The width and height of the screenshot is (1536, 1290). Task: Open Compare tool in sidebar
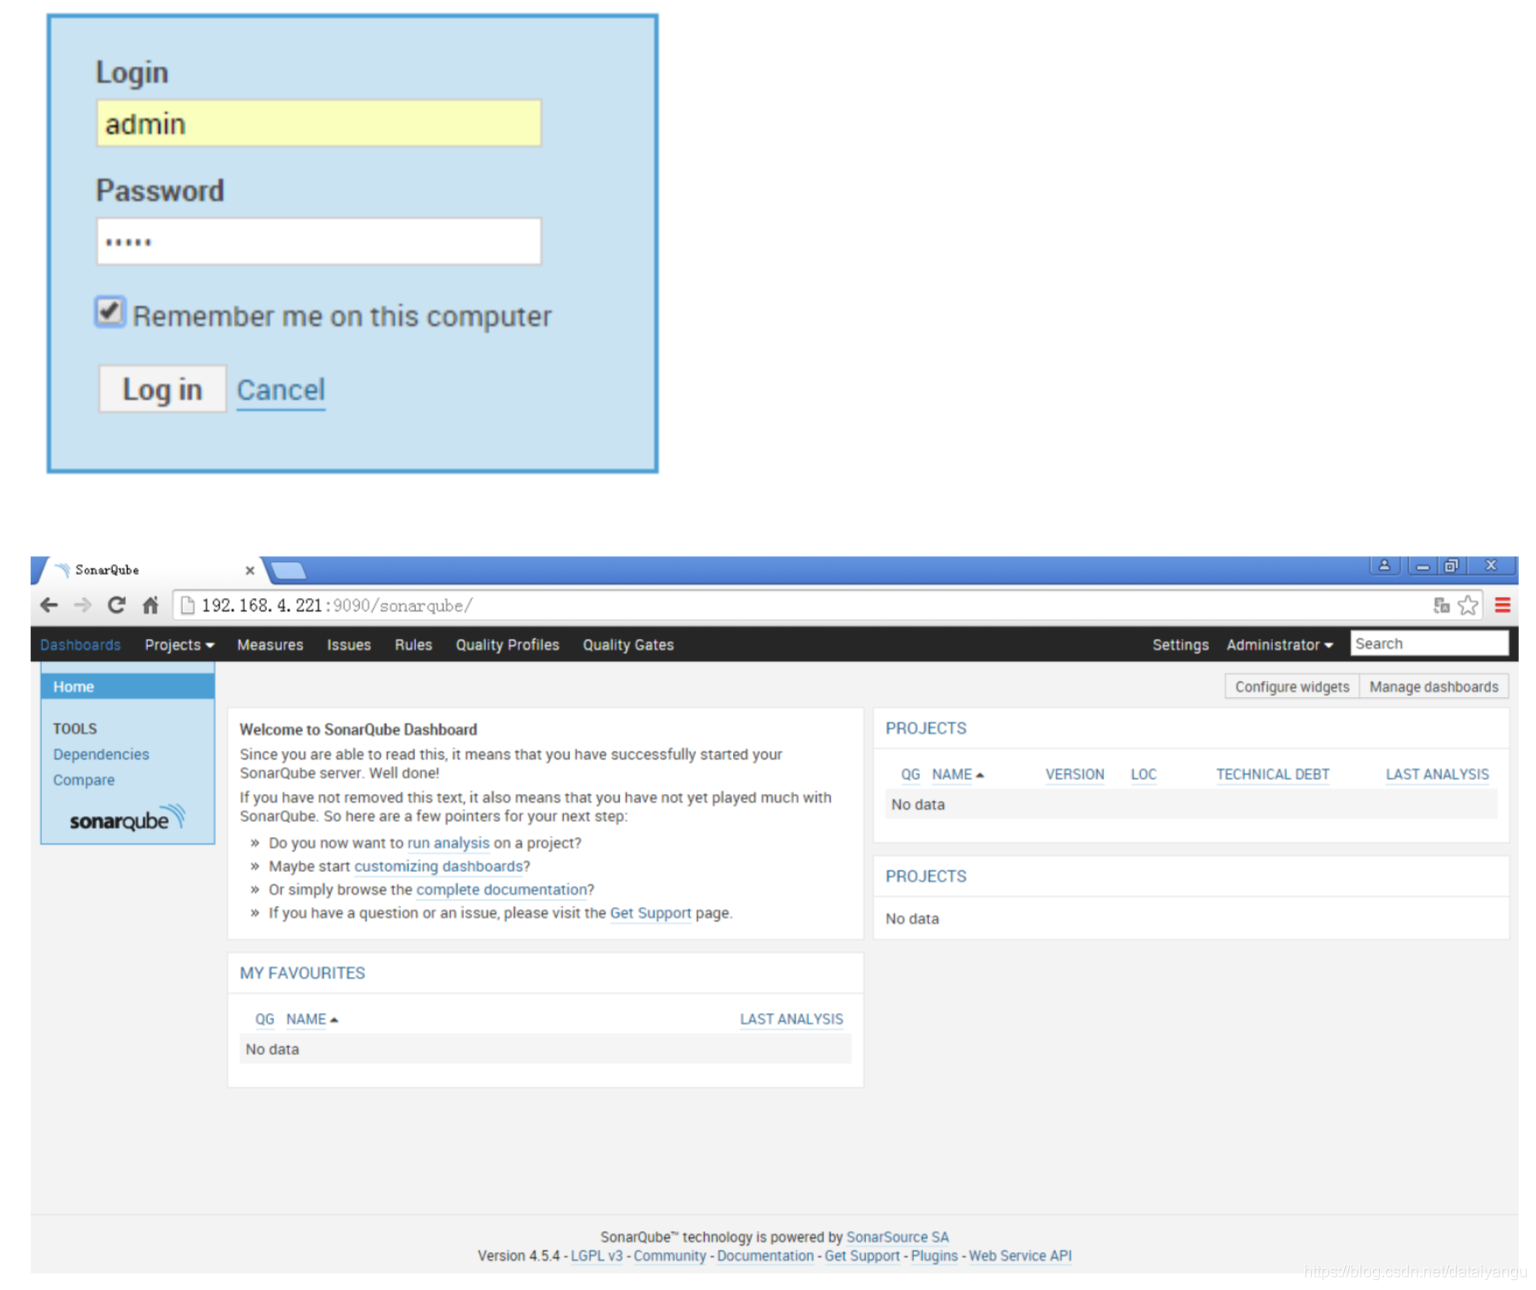[84, 780]
